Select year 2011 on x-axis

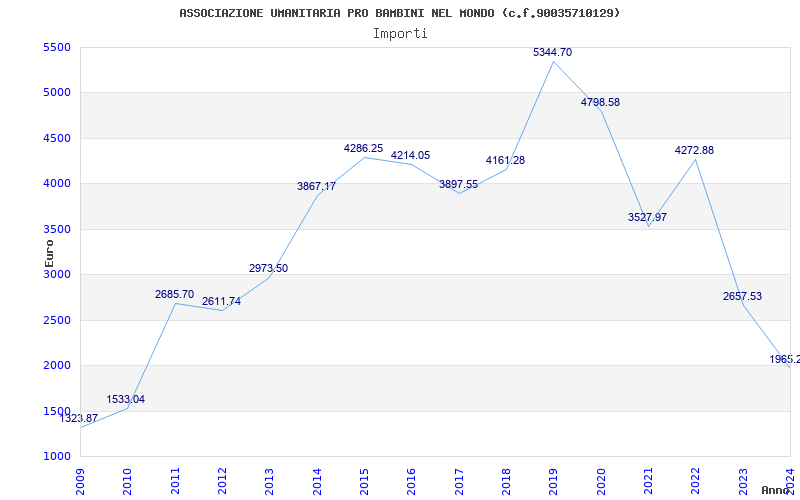[x=175, y=482]
